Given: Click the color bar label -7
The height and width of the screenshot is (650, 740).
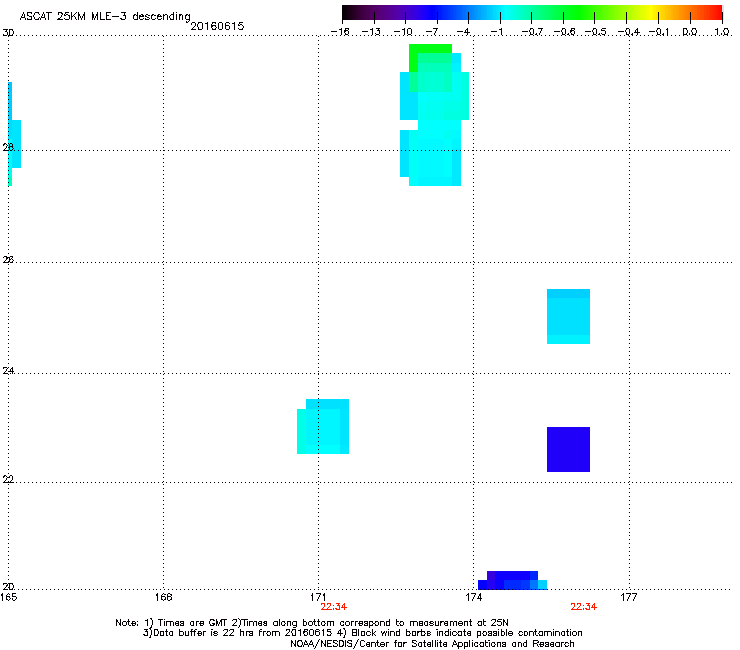Looking at the screenshot, I should tap(432, 32).
